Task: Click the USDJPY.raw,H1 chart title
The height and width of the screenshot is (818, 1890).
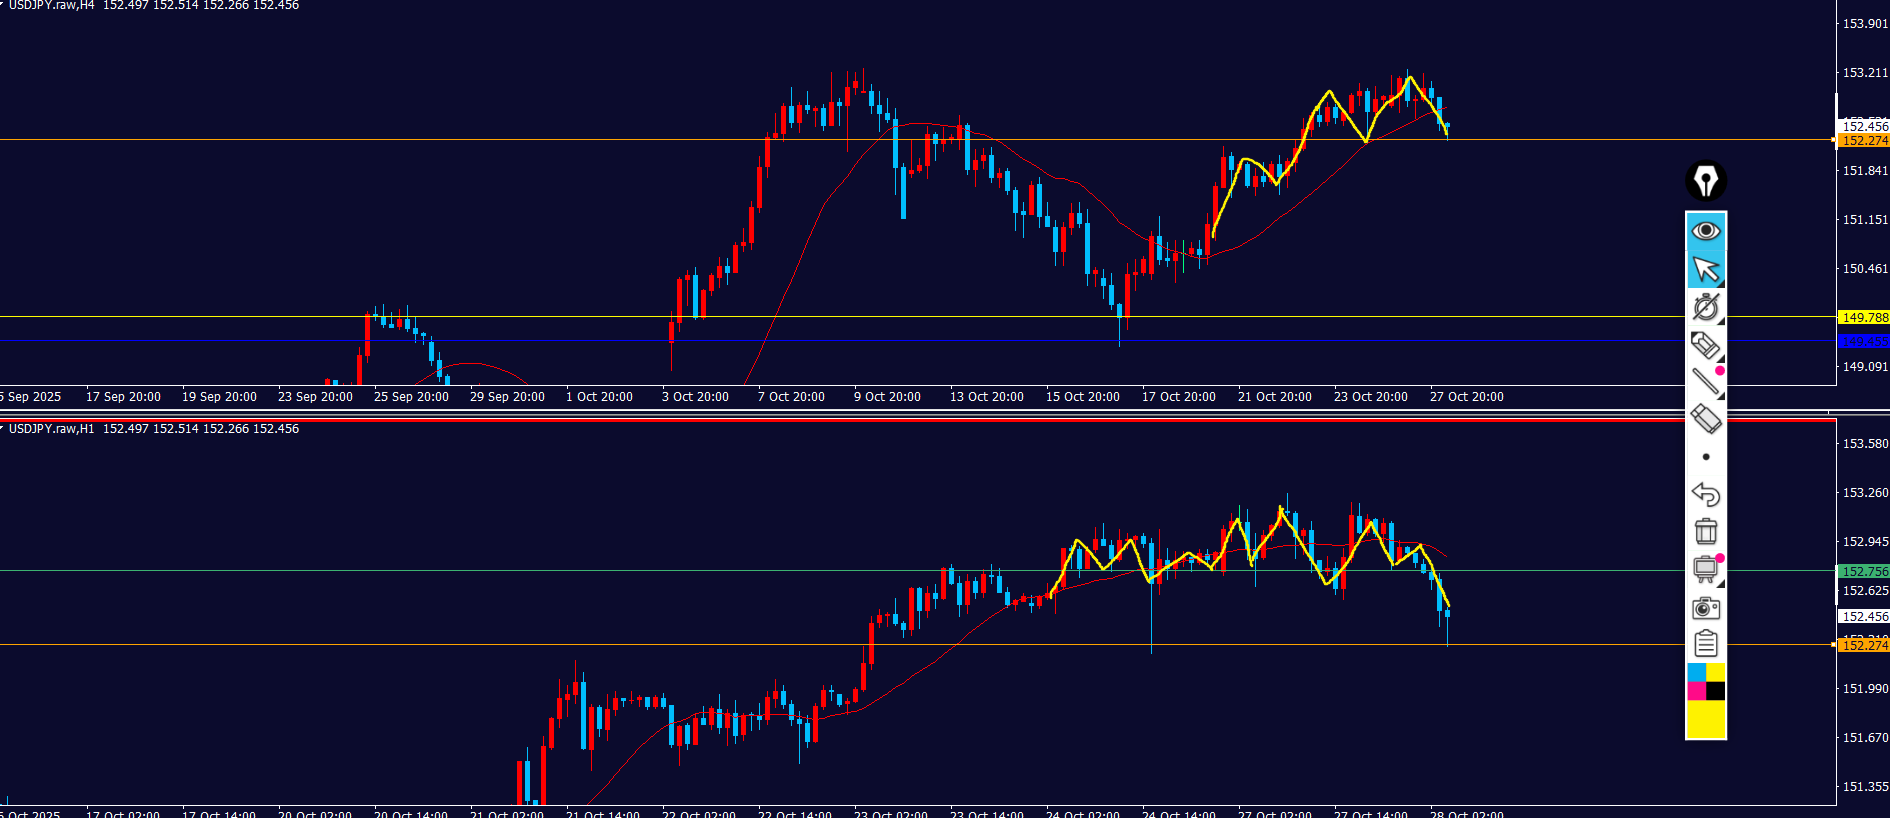Action: (51, 429)
